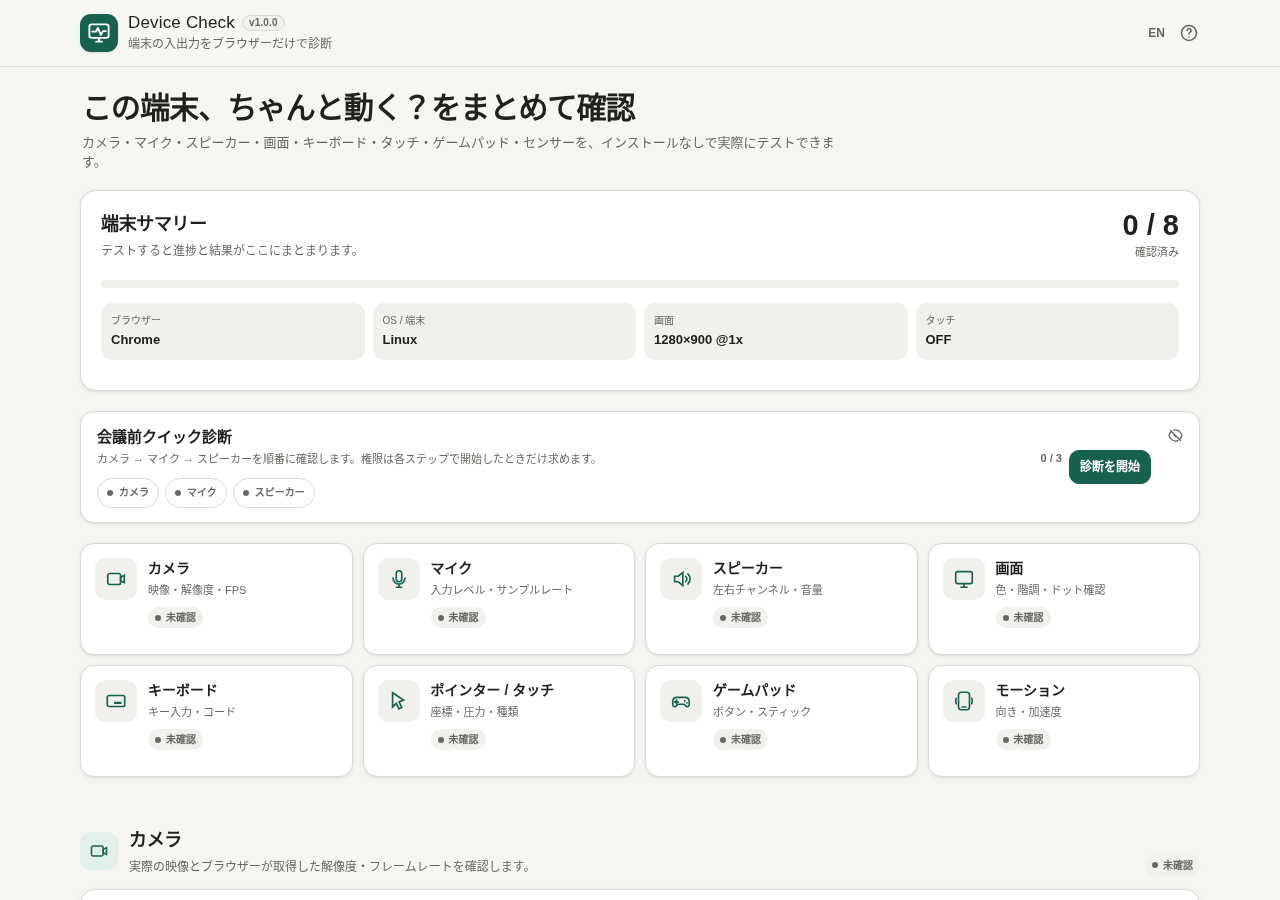Click the 0 / 3 diagnosis progress counter
Image resolution: width=1280 pixels, height=900 pixels.
pyautogui.click(x=1051, y=458)
